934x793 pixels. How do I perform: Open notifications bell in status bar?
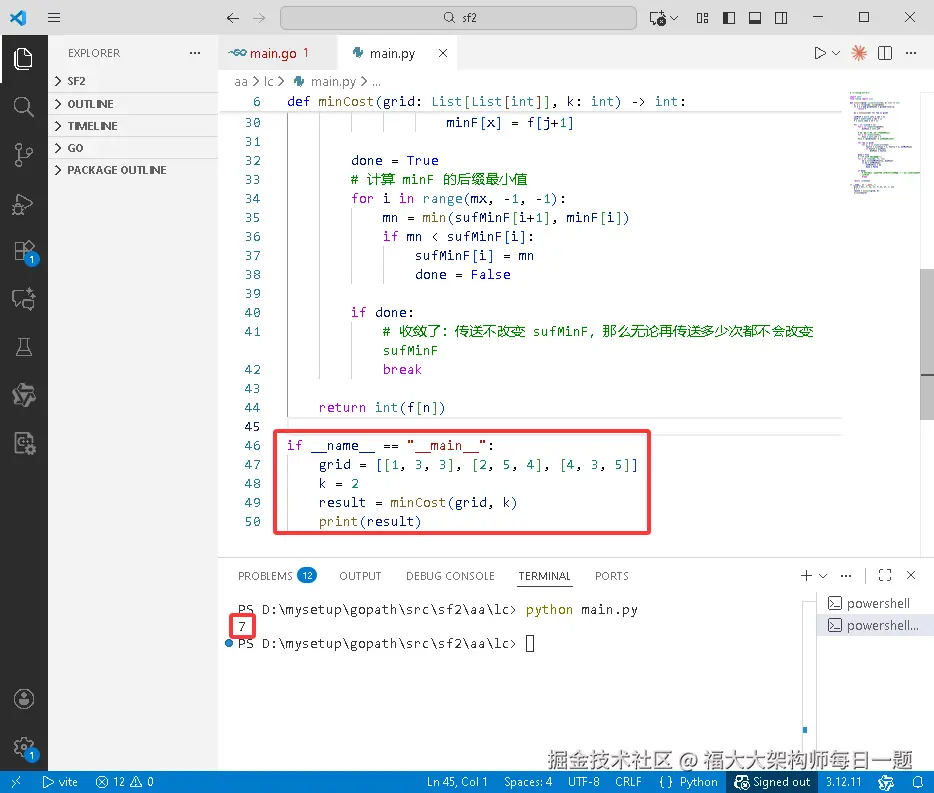click(917, 782)
